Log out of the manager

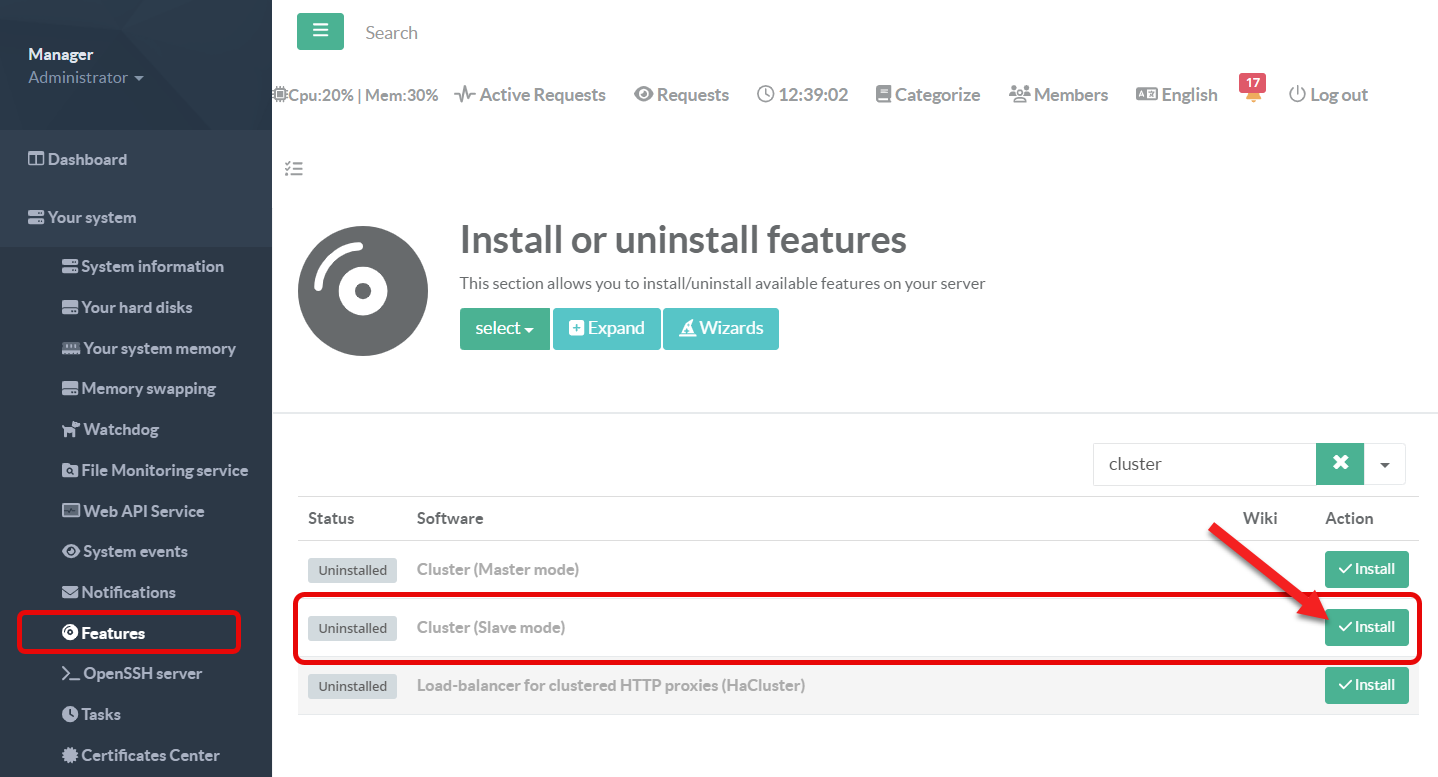[1327, 95]
